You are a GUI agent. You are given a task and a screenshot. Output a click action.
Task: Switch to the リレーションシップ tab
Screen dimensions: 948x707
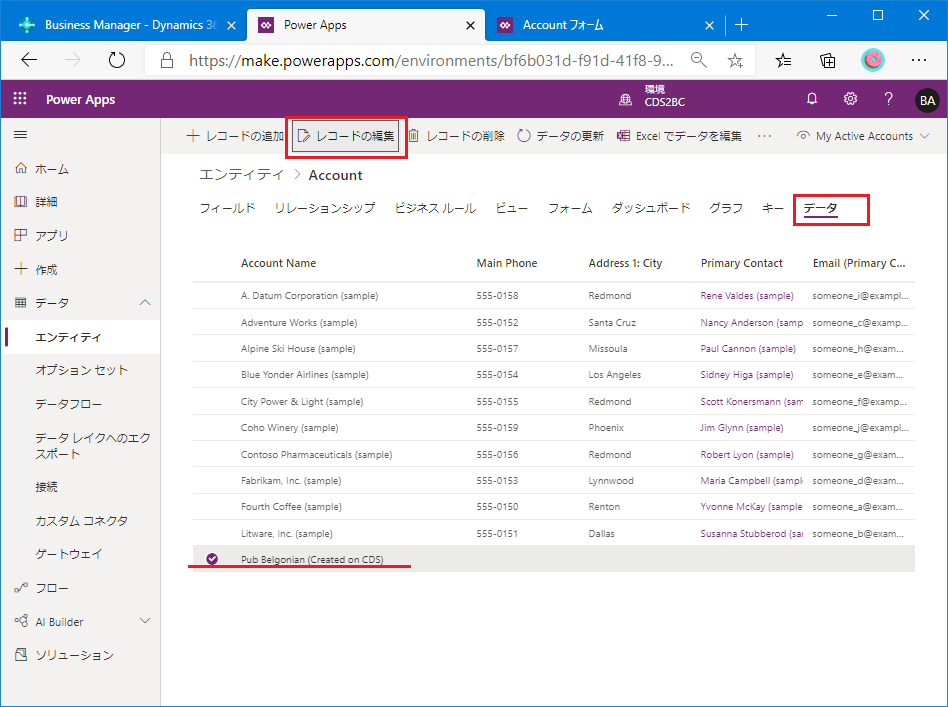(x=325, y=208)
